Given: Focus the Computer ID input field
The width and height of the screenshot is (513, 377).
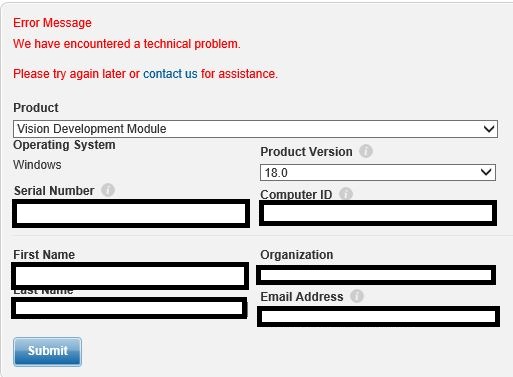Looking at the screenshot, I should (x=378, y=213).
